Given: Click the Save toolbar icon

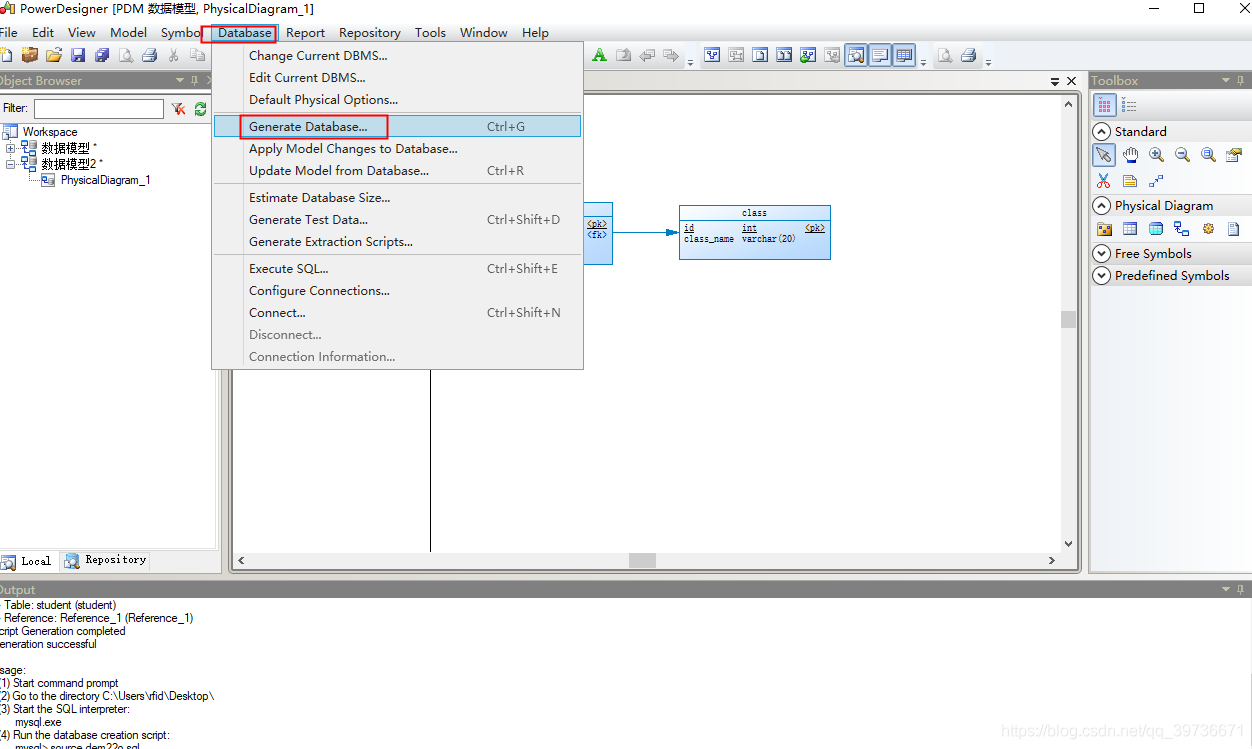Looking at the screenshot, I should (x=78, y=55).
